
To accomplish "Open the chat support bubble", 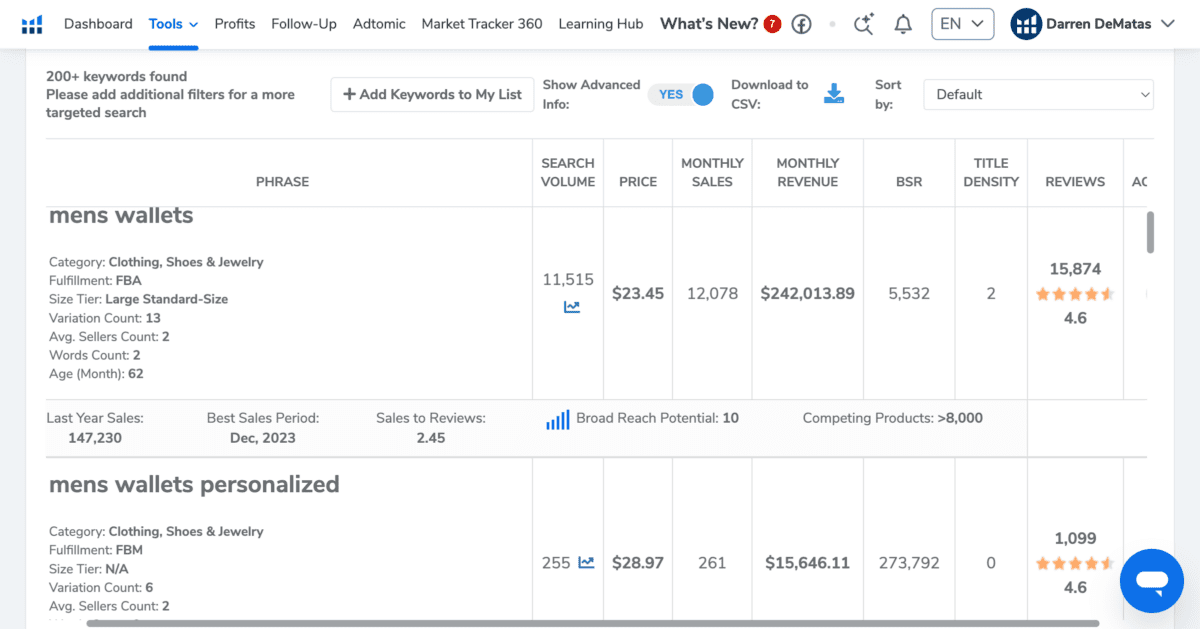I will pos(1152,580).
